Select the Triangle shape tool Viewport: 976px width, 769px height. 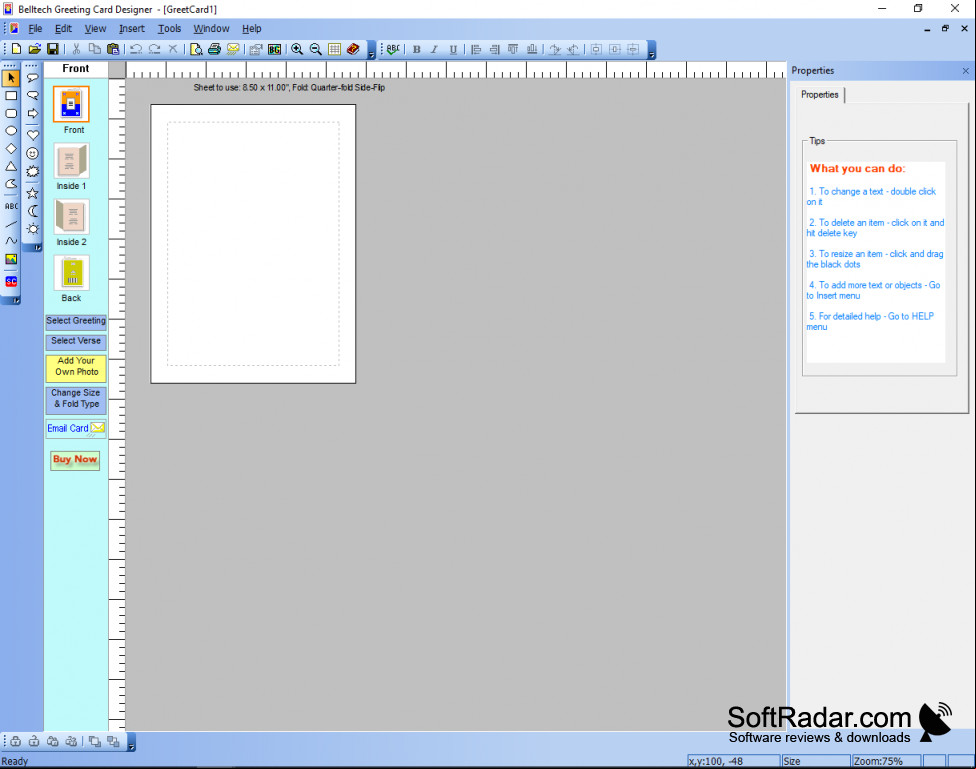click(x=11, y=166)
